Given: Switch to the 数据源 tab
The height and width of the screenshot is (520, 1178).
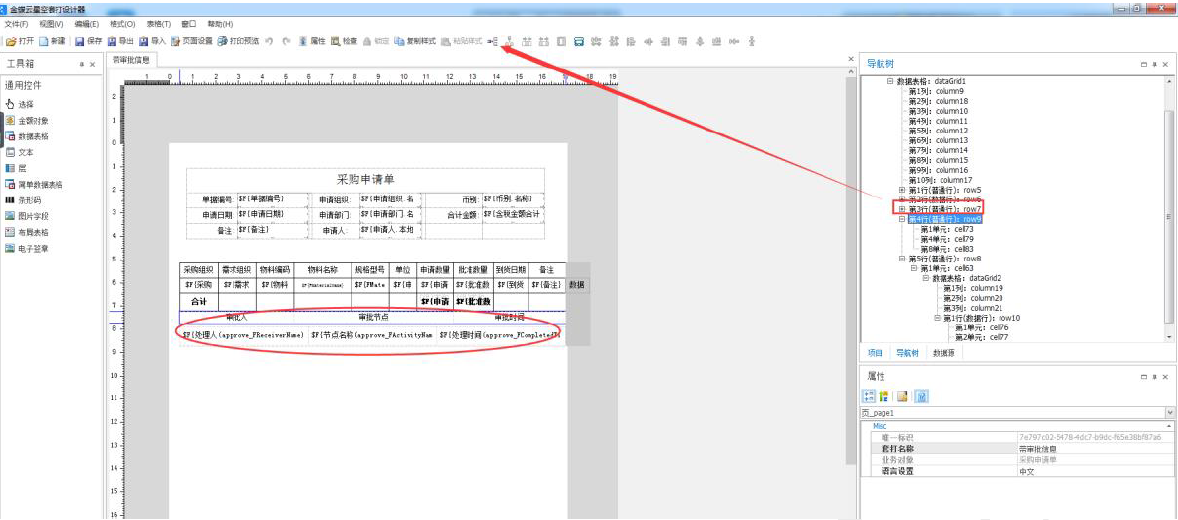Looking at the screenshot, I should (x=943, y=353).
